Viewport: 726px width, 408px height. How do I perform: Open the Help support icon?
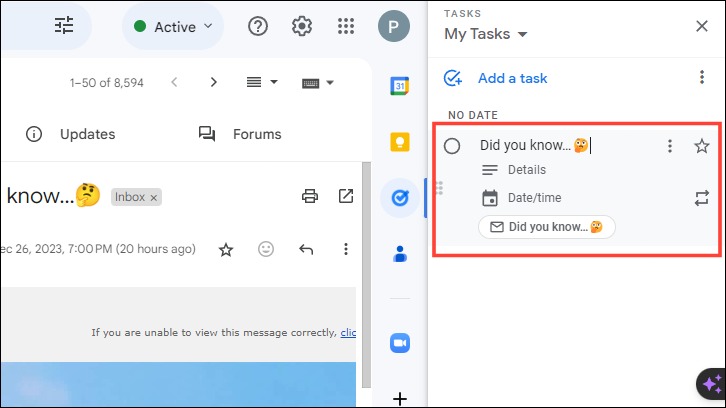[258, 26]
